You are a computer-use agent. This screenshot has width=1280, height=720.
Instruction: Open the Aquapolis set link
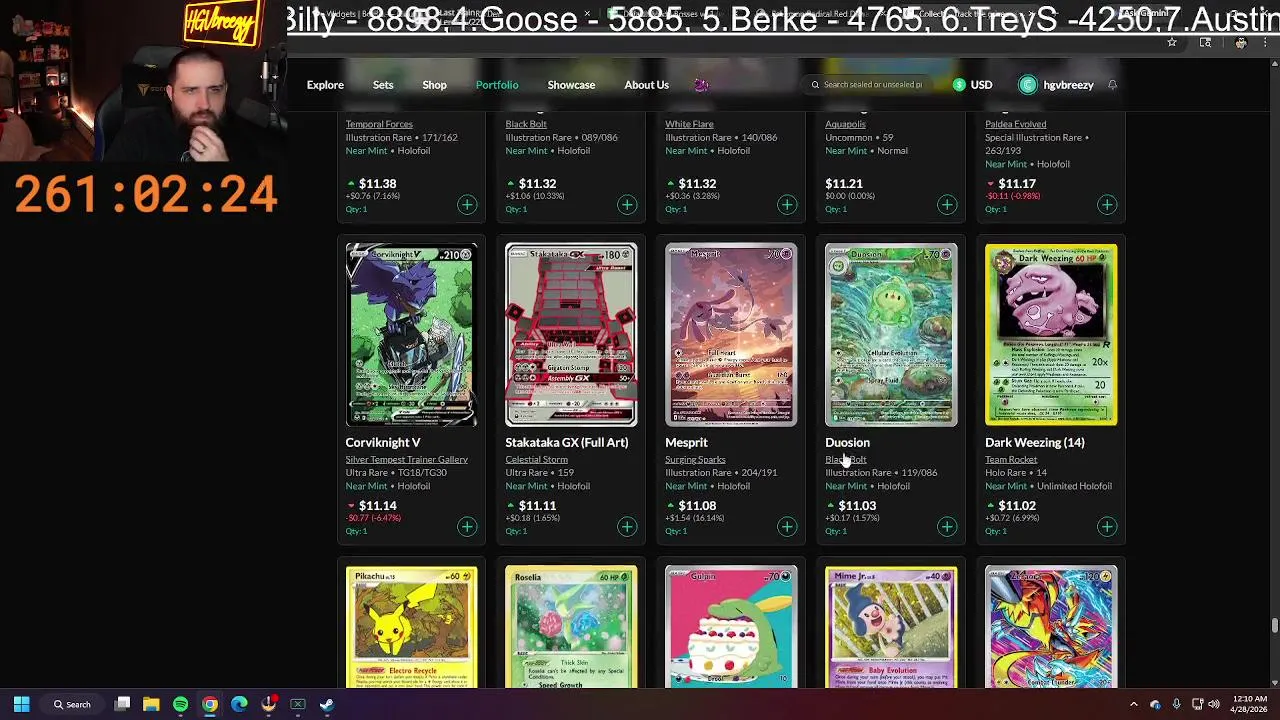click(x=845, y=124)
